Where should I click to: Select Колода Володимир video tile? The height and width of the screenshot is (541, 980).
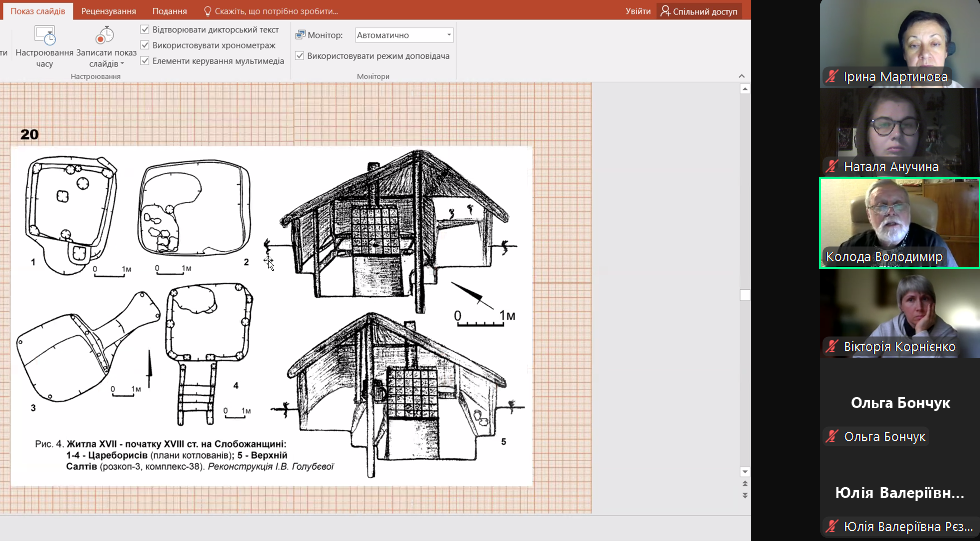click(899, 223)
